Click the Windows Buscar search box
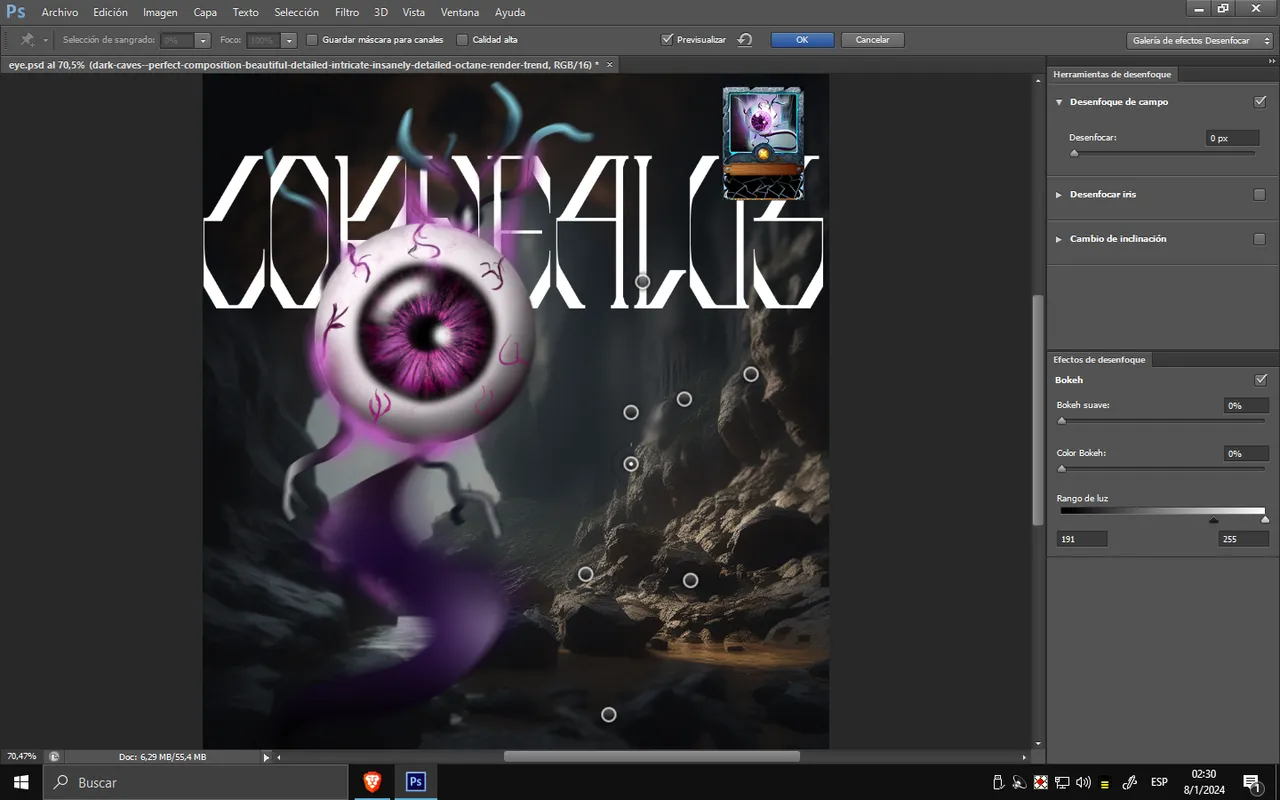This screenshot has width=1280, height=800. pos(196,782)
